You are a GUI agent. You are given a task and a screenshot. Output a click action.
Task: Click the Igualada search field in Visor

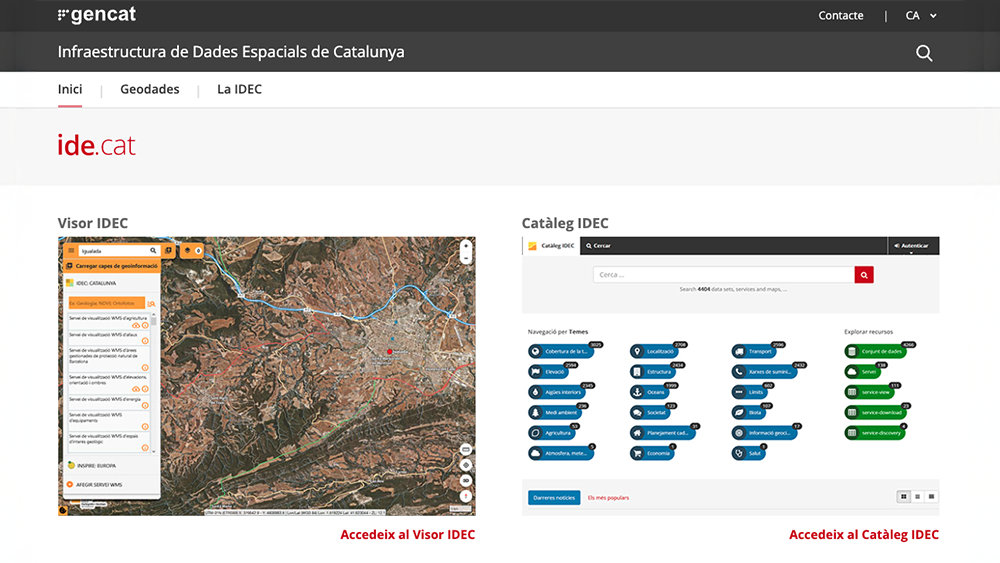[114, 251]
